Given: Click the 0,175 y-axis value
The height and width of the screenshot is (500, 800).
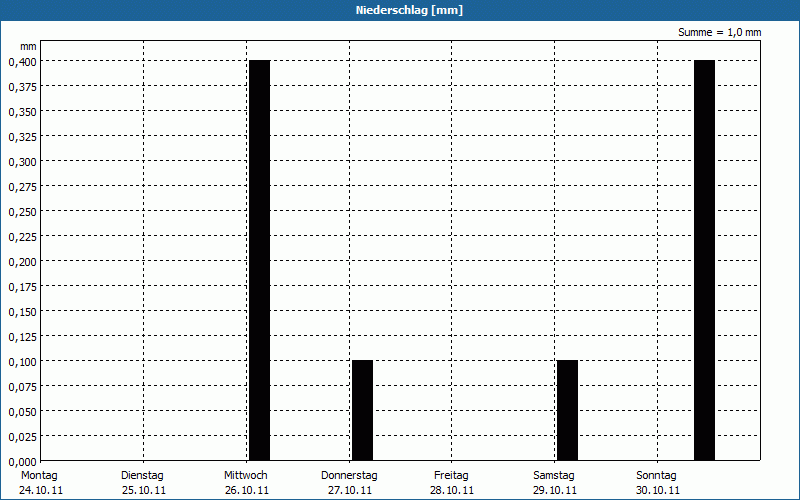Looking at the screenshot, I should pyautogui.click(x=22, y=287).
